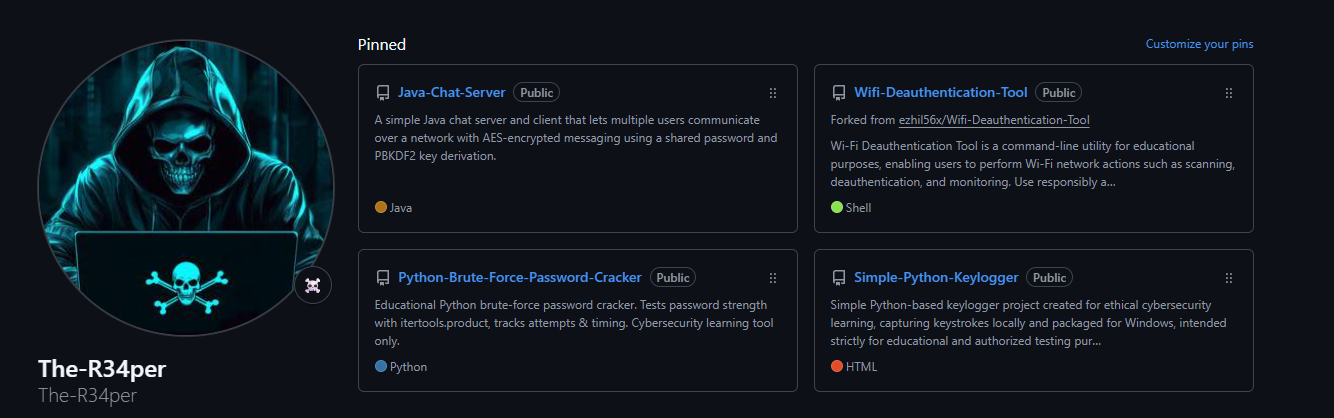
Task: Click the Wi-Fi Deauthentication Tool description text
Action: (1034, 164)
